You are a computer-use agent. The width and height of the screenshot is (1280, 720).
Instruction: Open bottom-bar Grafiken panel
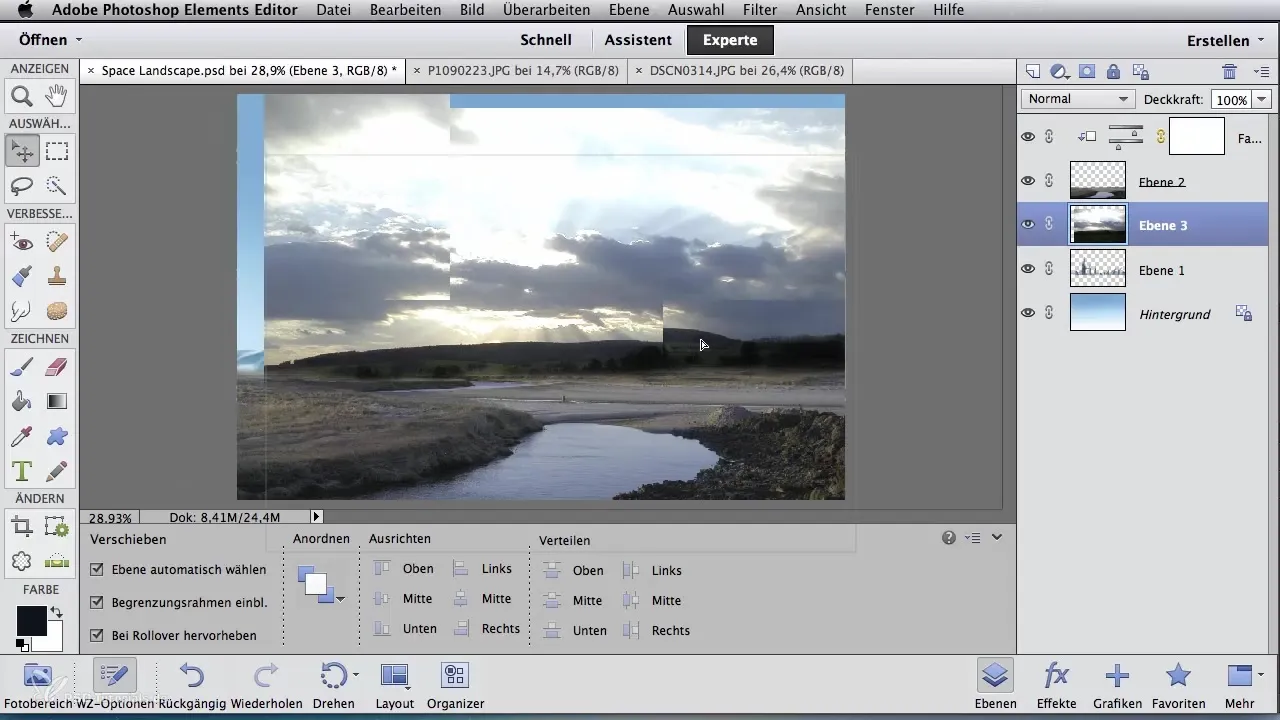[x=1117, y=684]
